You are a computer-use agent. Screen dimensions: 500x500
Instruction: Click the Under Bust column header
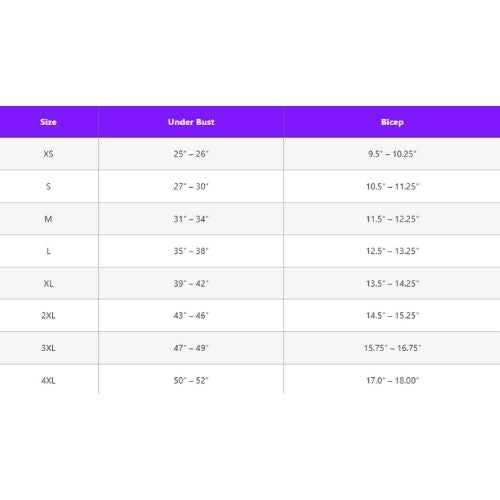point(191,122)
